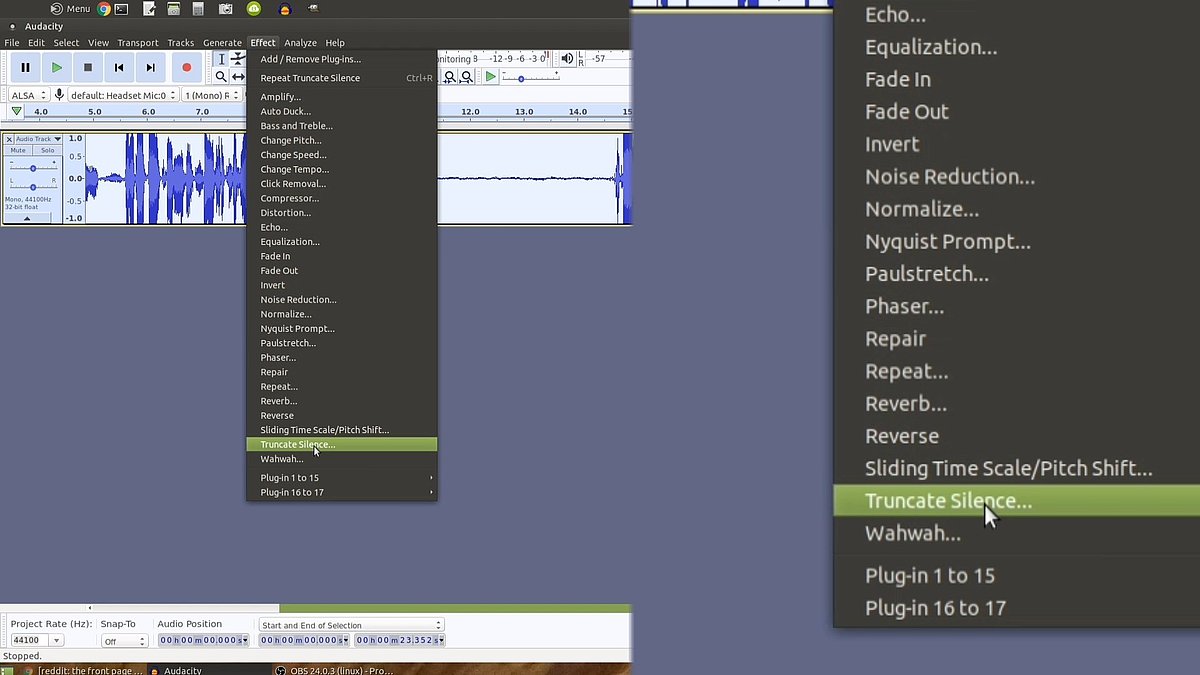Open the Tracks menu
The height and width of the screenshot is (675, 1200).
(x=181, y=43)
